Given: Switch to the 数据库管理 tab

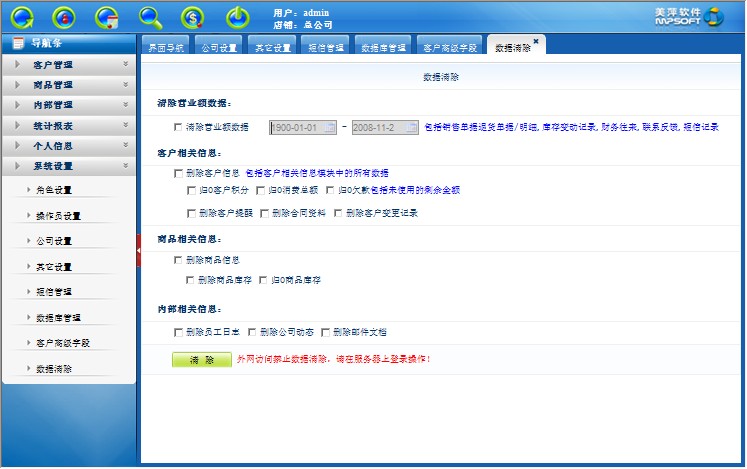Looking at the screenshot, I should [382, 48].
